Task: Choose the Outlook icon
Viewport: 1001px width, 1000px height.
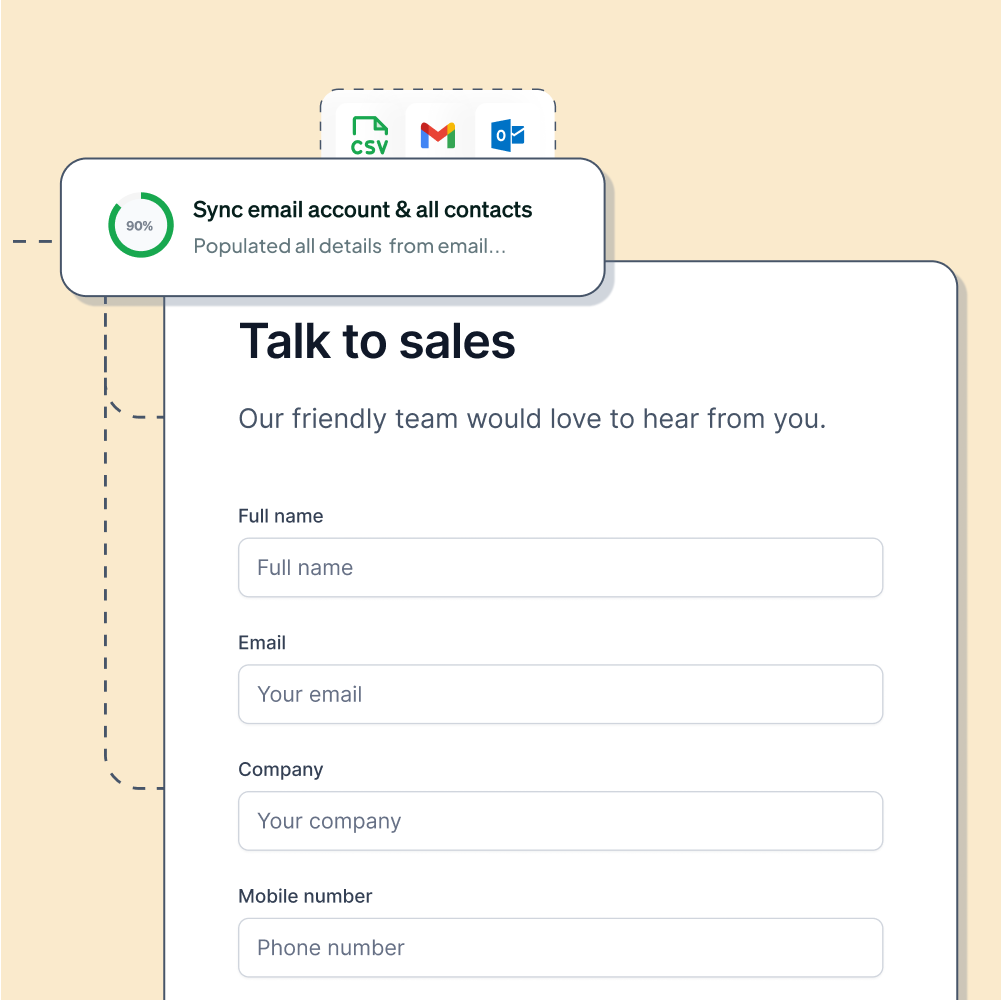Action: 508,135
